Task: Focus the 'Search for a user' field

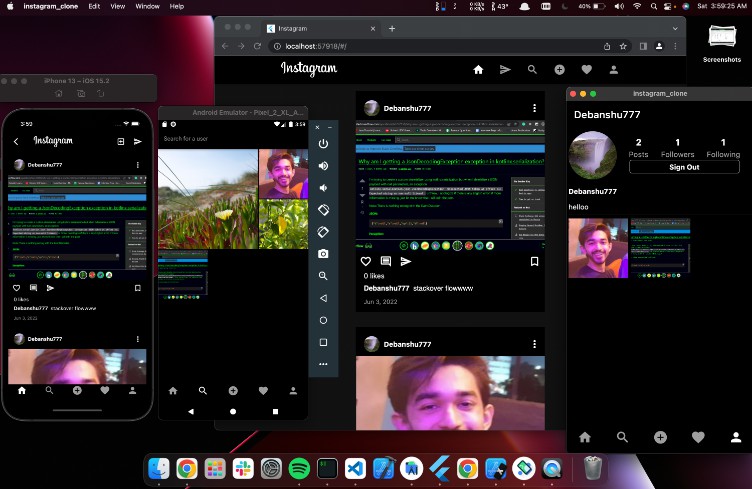Action: coord(233,139)
